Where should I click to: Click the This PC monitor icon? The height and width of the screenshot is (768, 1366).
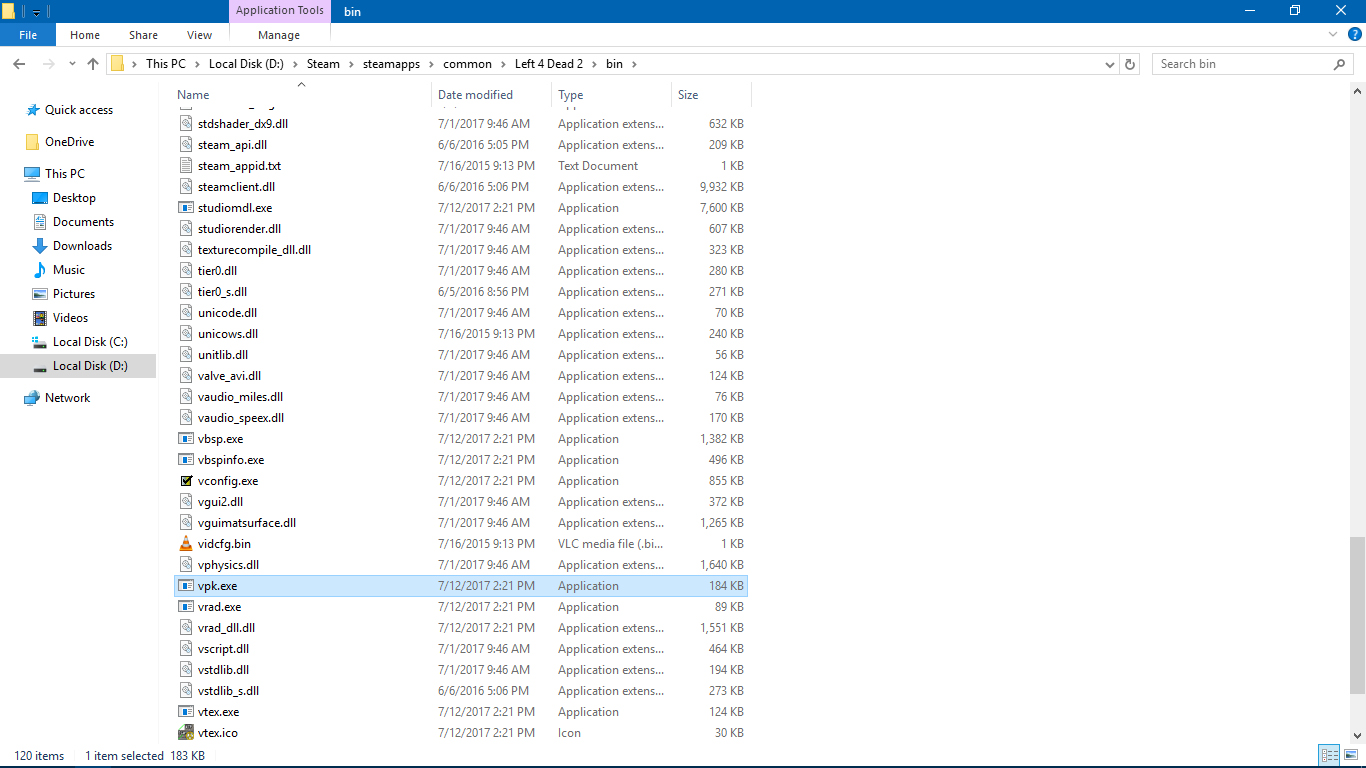pos(33,174)
